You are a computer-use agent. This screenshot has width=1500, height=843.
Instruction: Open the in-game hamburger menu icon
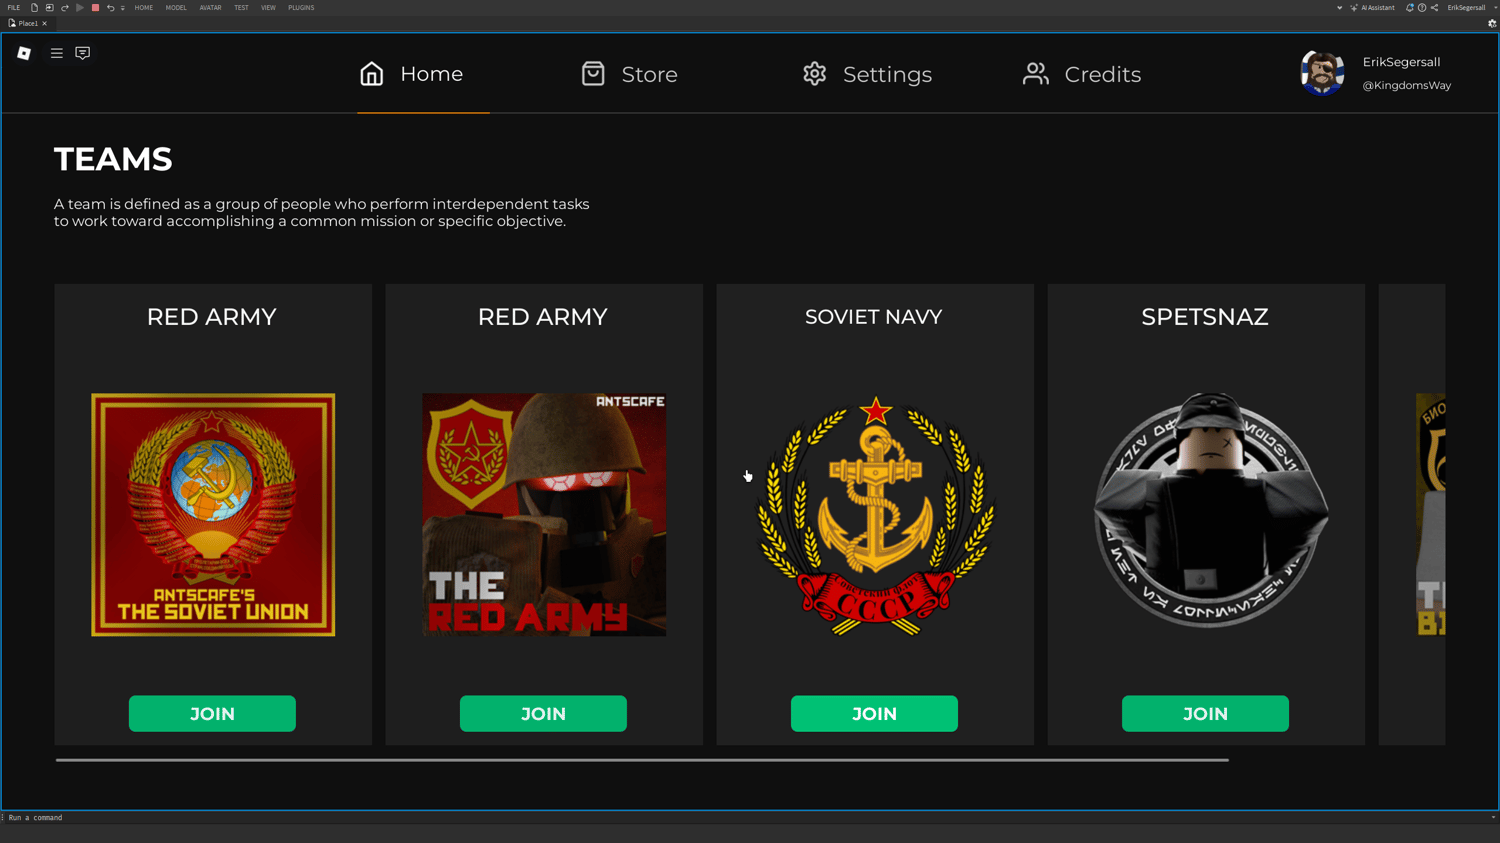[x=57, y=53]
